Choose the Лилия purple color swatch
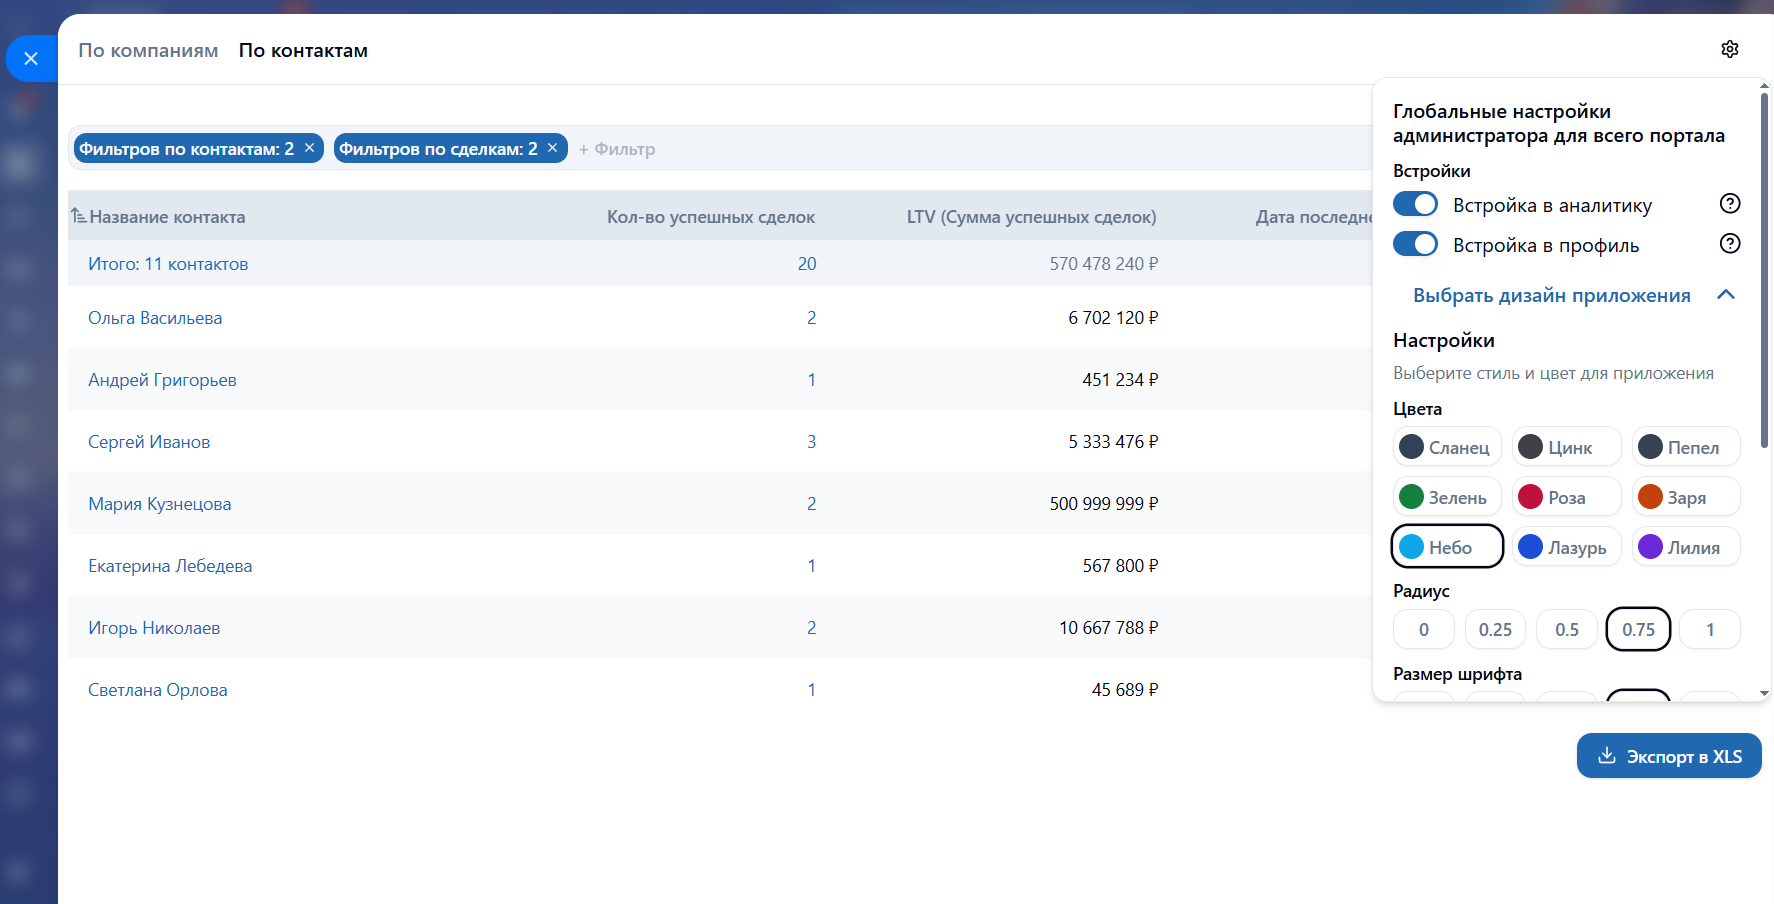 [1685, 547]
